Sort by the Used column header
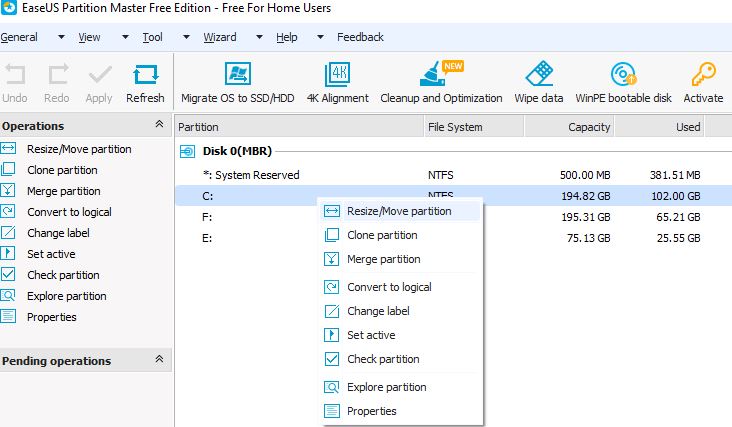The width and height of the screenshot is (732, 427). (x=660, y=127)
